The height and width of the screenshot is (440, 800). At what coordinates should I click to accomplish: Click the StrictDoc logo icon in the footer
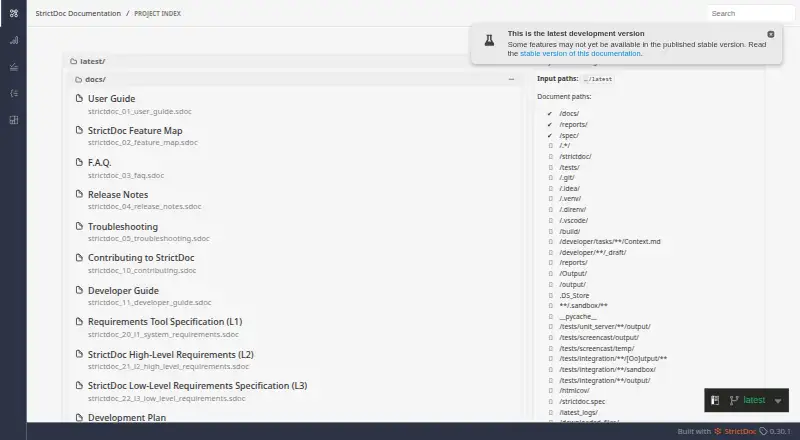pyautogui.click(x=718, y=431)
